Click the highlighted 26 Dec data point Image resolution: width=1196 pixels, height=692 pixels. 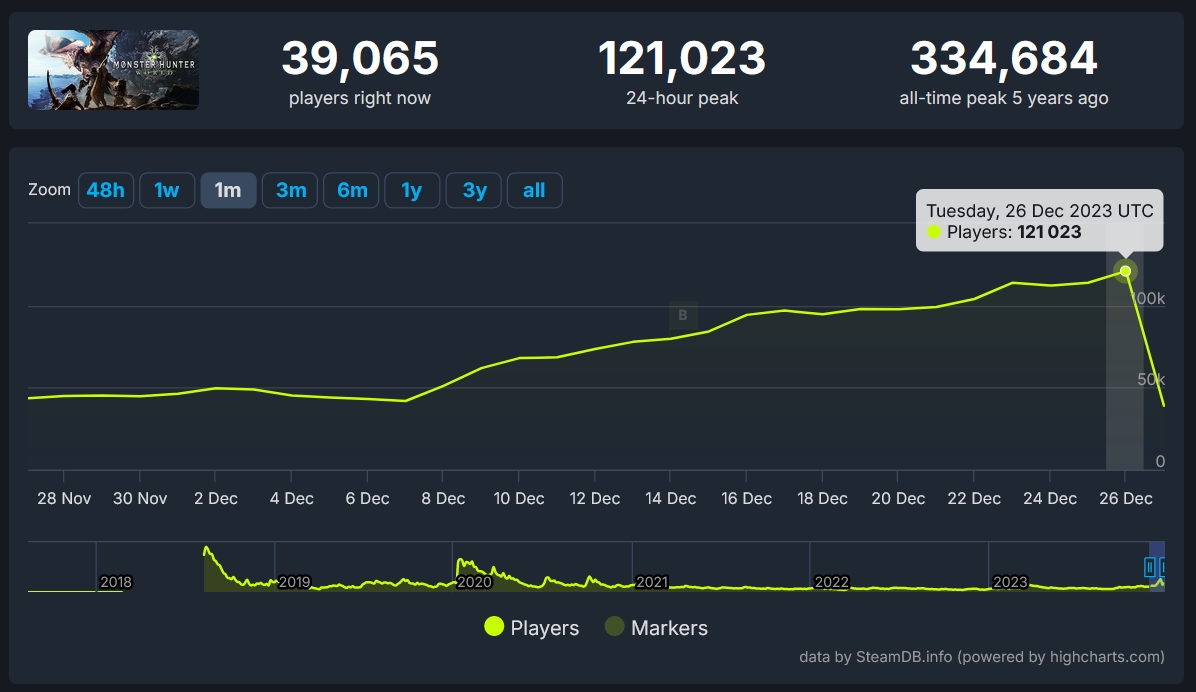point(1125,271)
